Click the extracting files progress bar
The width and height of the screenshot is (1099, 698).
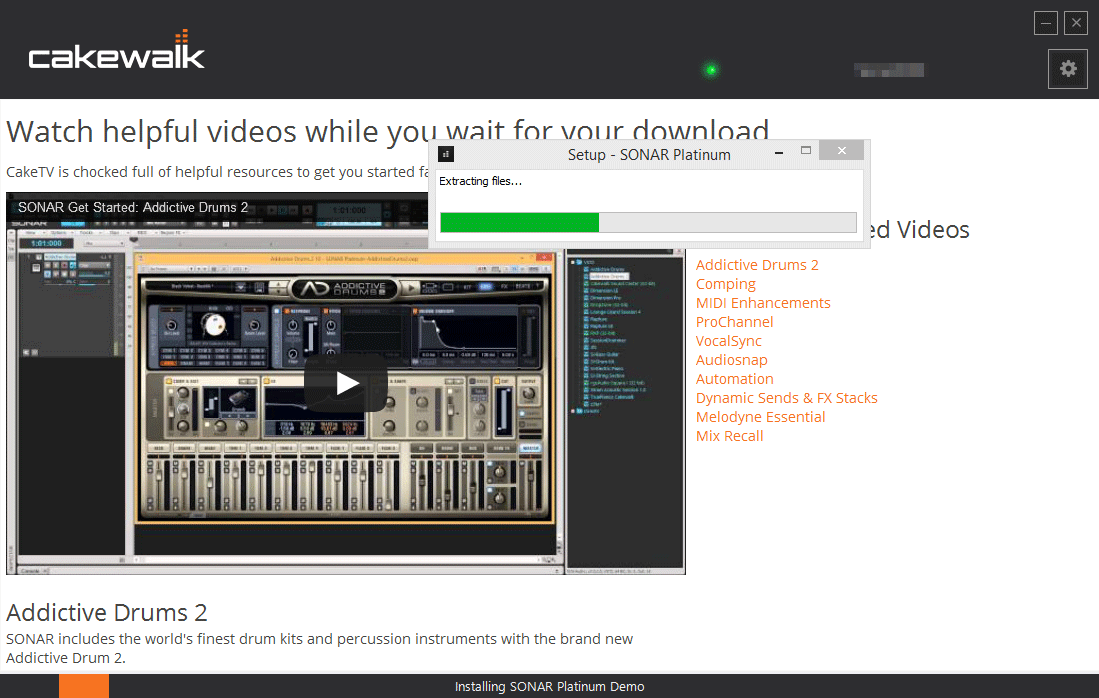tap(648, 222)
